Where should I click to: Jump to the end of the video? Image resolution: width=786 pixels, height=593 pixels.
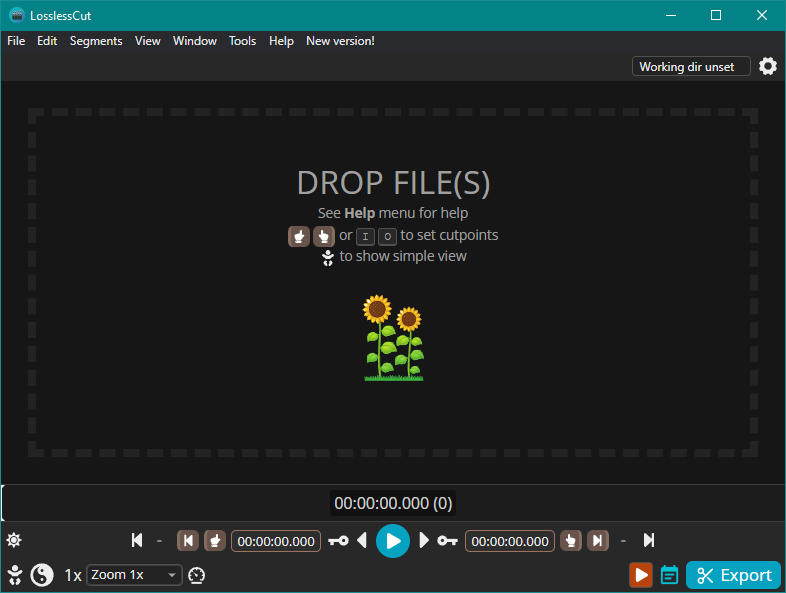649,540
